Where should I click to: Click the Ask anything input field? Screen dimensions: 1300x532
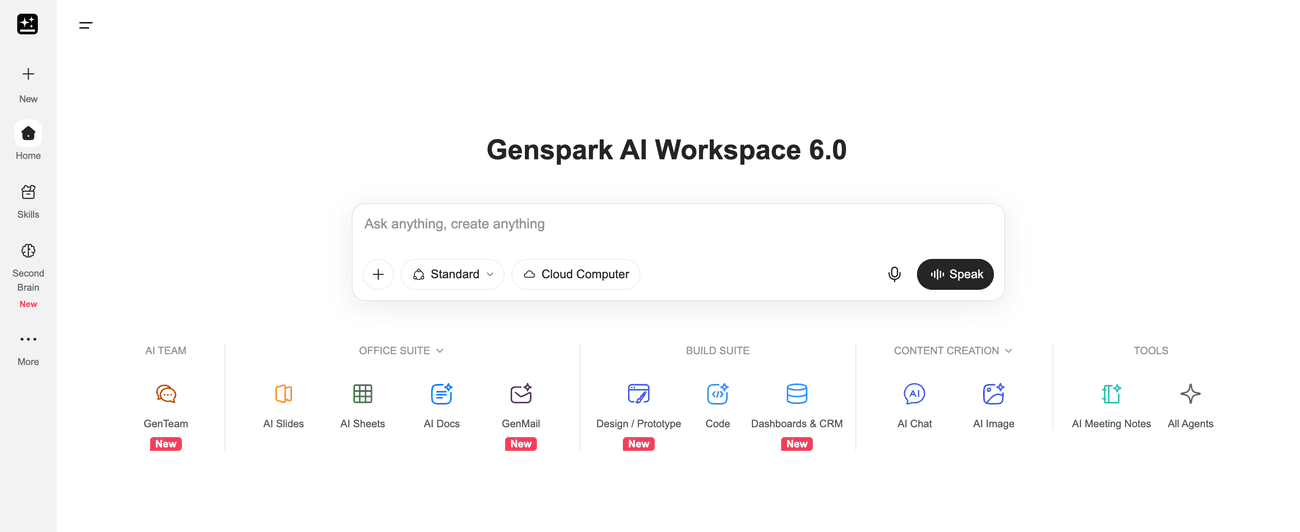[x=678, y=224]
